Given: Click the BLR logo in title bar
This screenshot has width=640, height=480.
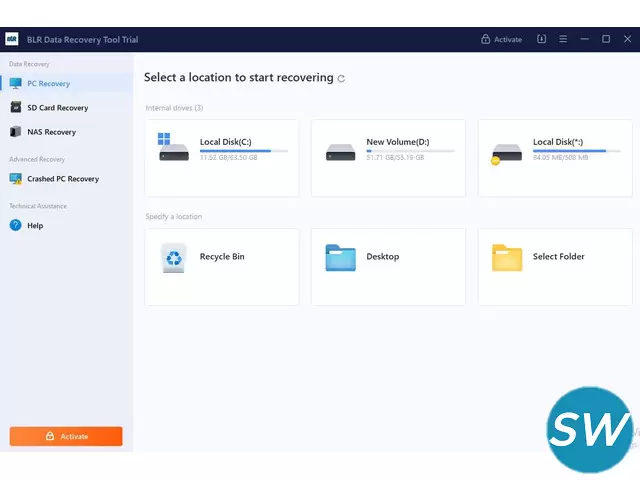Looking at the screenshot, I should coord(12,39).
